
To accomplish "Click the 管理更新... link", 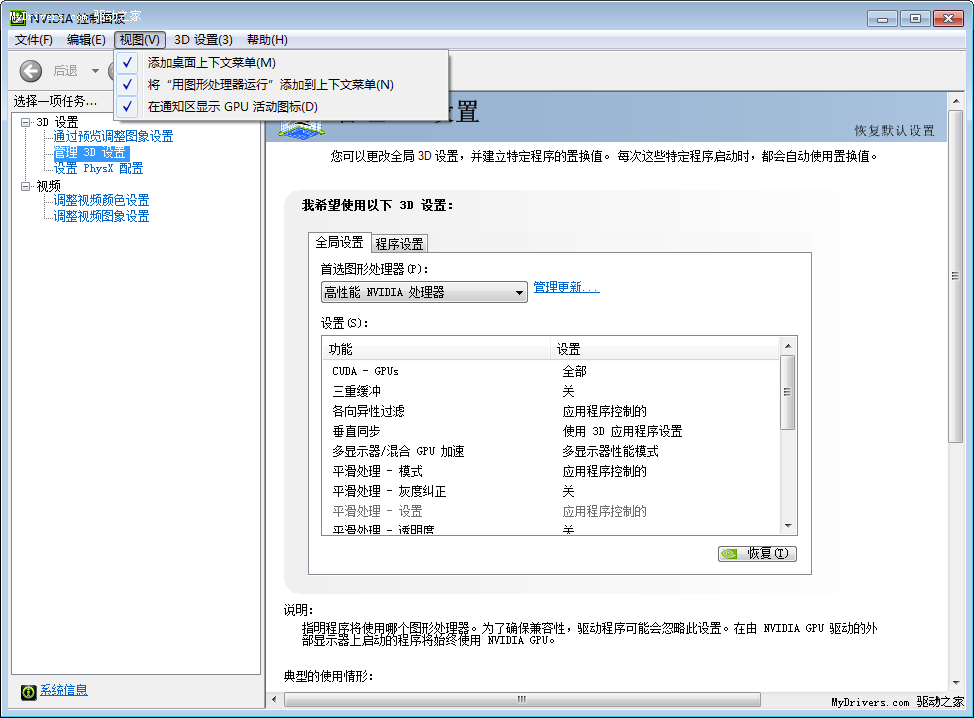I will click(x=567, y=287).
